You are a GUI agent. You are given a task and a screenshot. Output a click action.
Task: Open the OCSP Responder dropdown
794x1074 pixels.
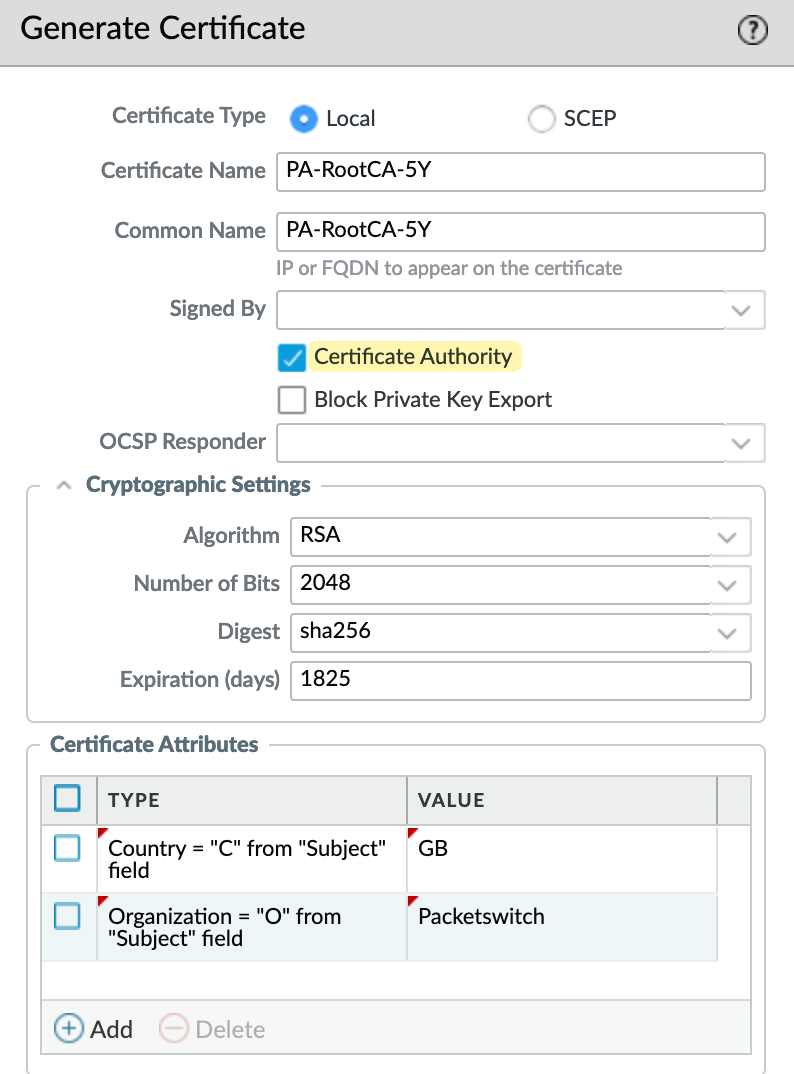pyautogui.click(x=740, y=442)
